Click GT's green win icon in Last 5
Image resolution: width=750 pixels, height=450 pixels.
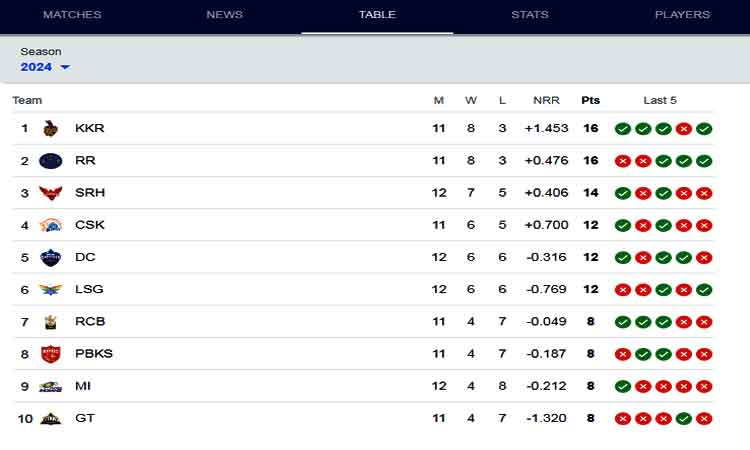pyautogui.click(x=684, y=419)
